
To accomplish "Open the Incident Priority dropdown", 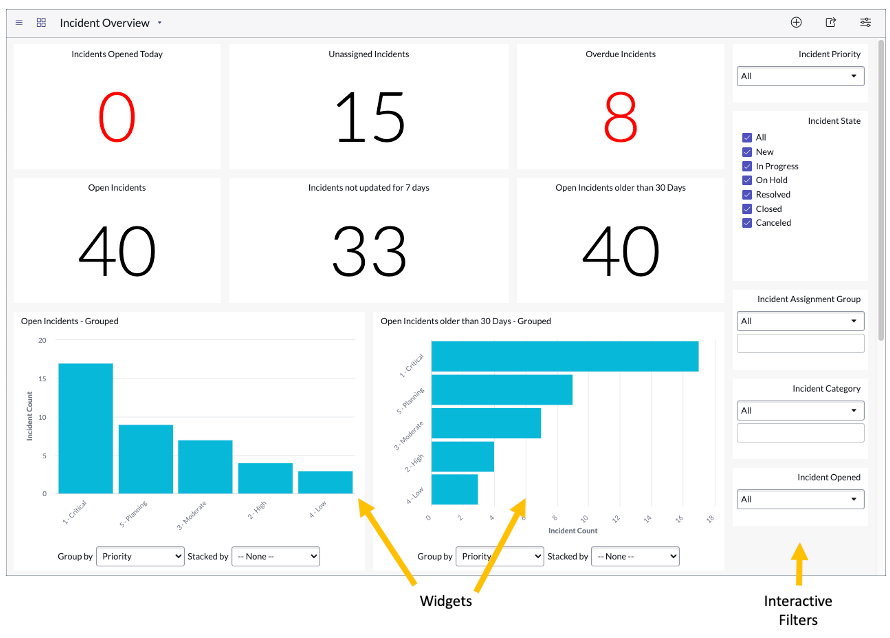I will coord(800,76).
